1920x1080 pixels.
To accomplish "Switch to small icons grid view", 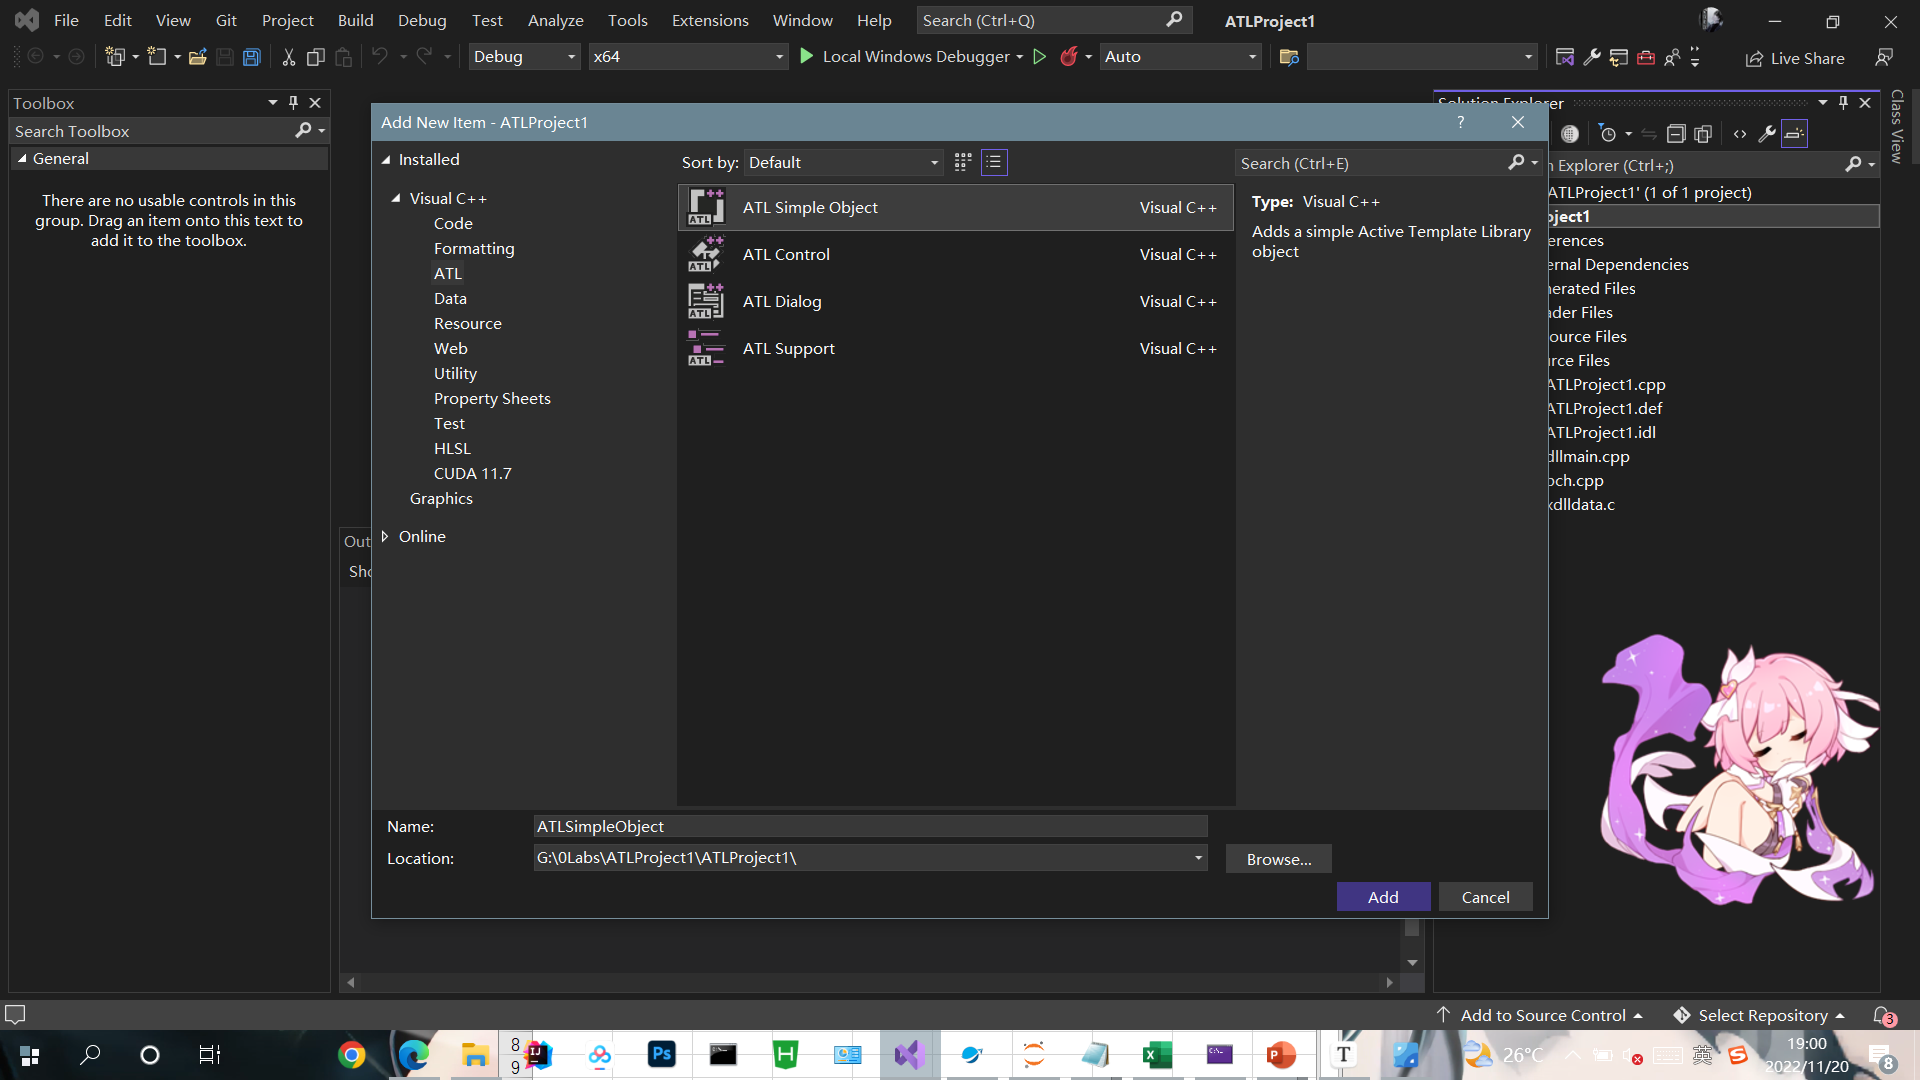I will tap(963, 162).
